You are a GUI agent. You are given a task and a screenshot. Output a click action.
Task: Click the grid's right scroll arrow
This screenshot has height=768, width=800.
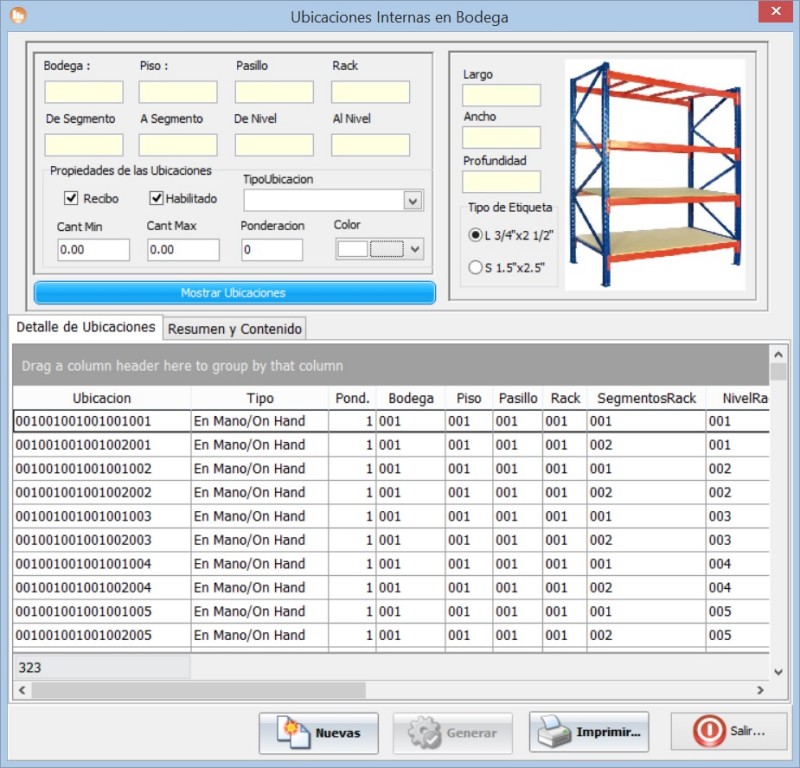(x=760, y=690)
